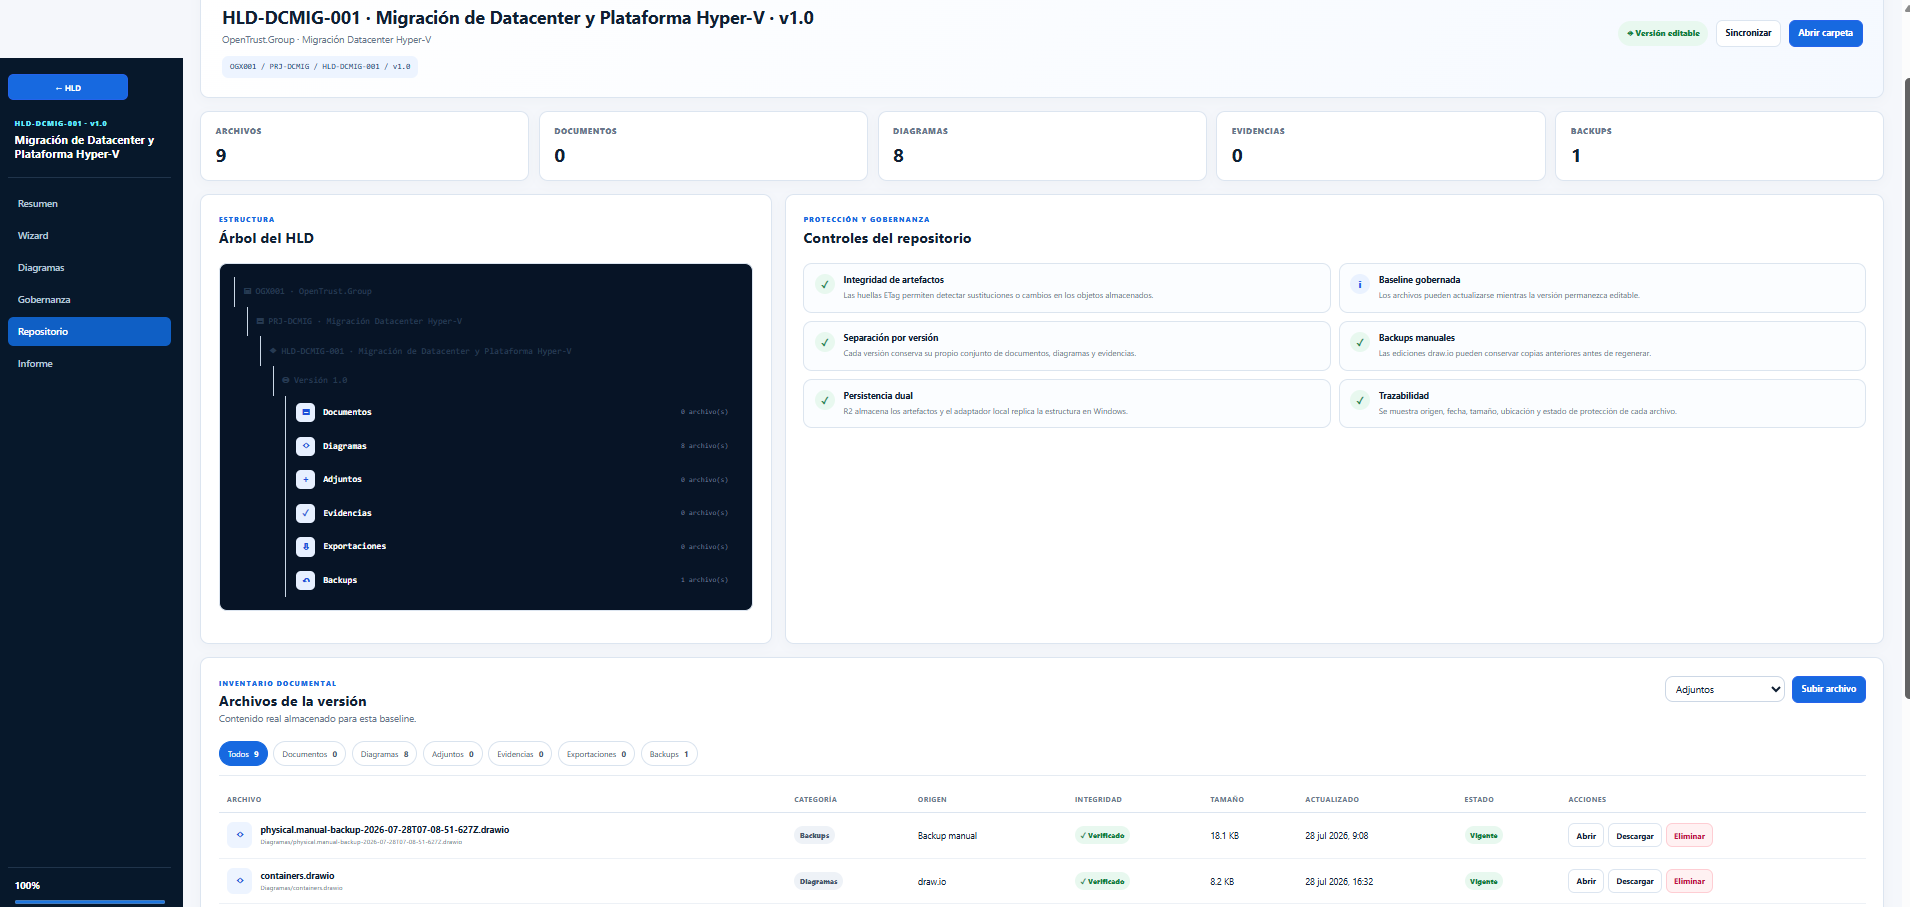This screenshot has width=1910, height=907.
Task: Click the Subir archivo button
Action: tap(1828, 689)
